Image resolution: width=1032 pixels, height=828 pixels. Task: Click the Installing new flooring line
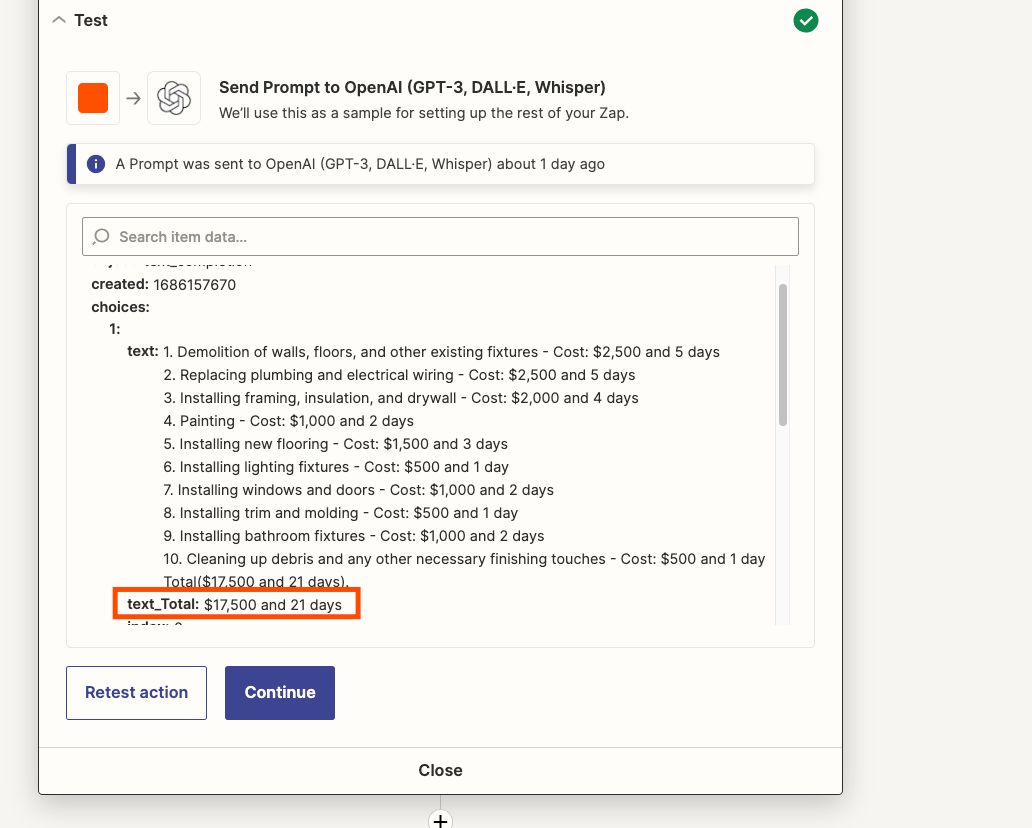coord(336,444)
